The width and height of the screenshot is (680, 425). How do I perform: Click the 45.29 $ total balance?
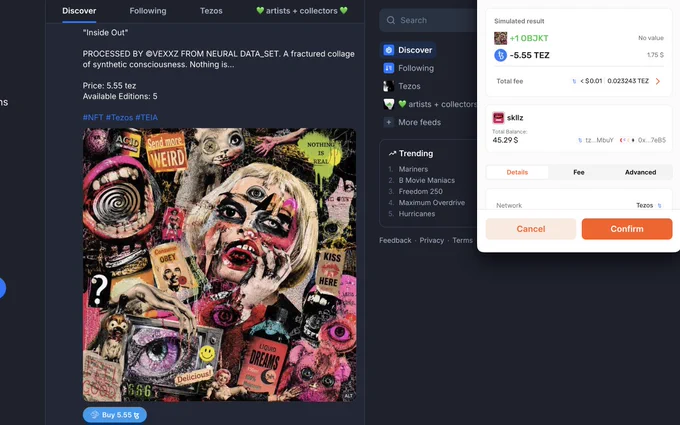pyautogui.click(x=505, y=140)
